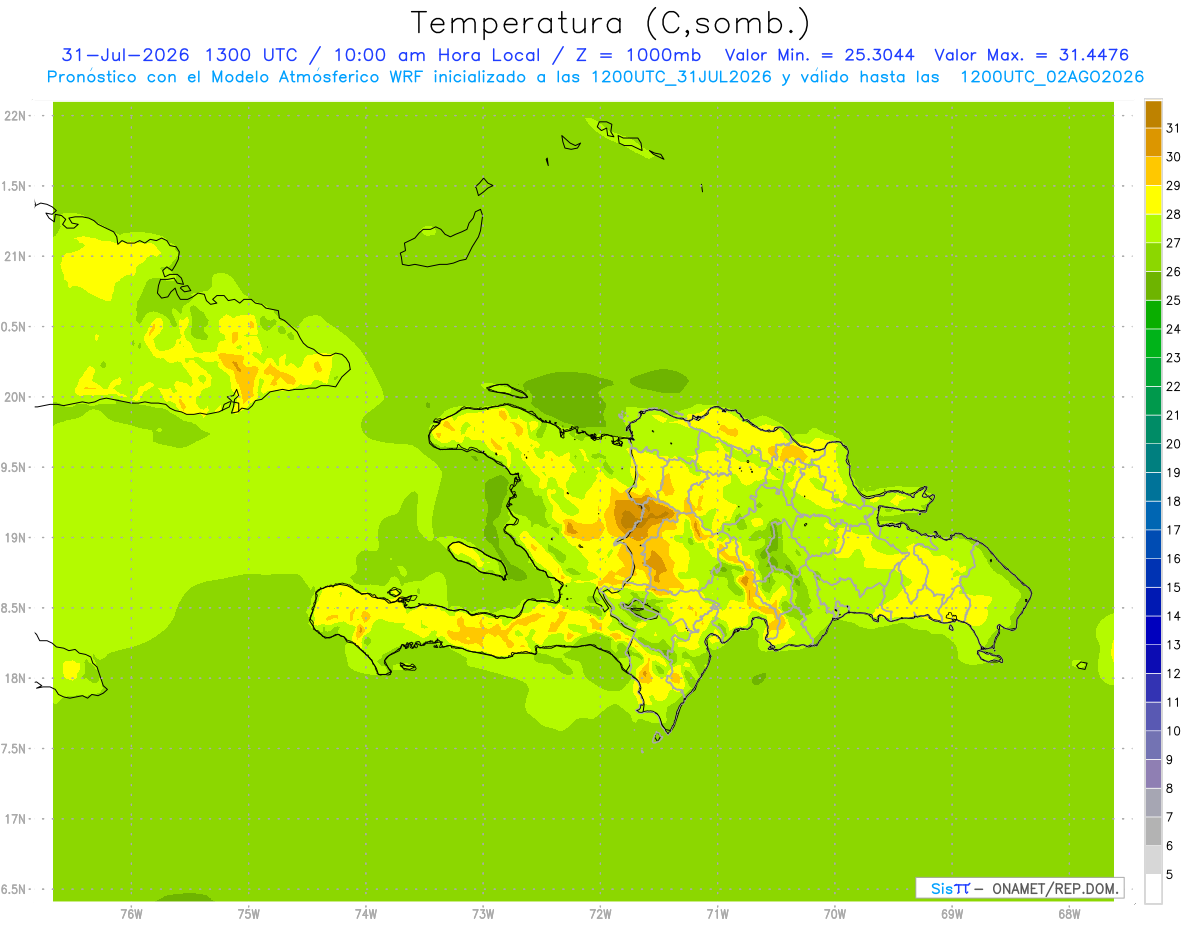The height and width of the screenshot is (927, 1200).
Task: Click the lime color bar segment between 27 and 28
Action: tap(1153, 229)
